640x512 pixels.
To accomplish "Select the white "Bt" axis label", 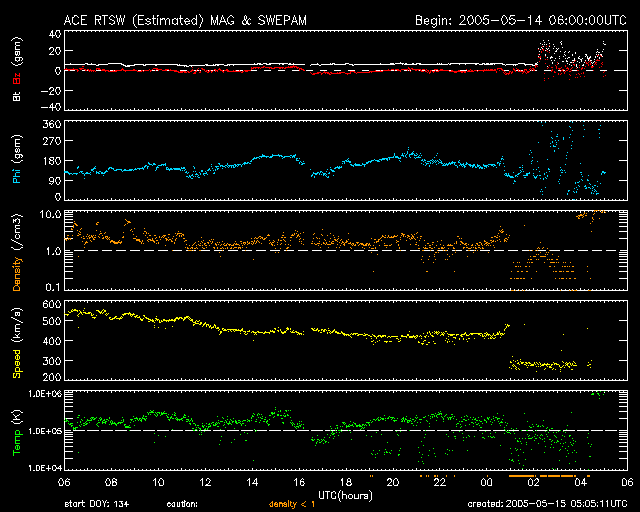I will [17, 96].
